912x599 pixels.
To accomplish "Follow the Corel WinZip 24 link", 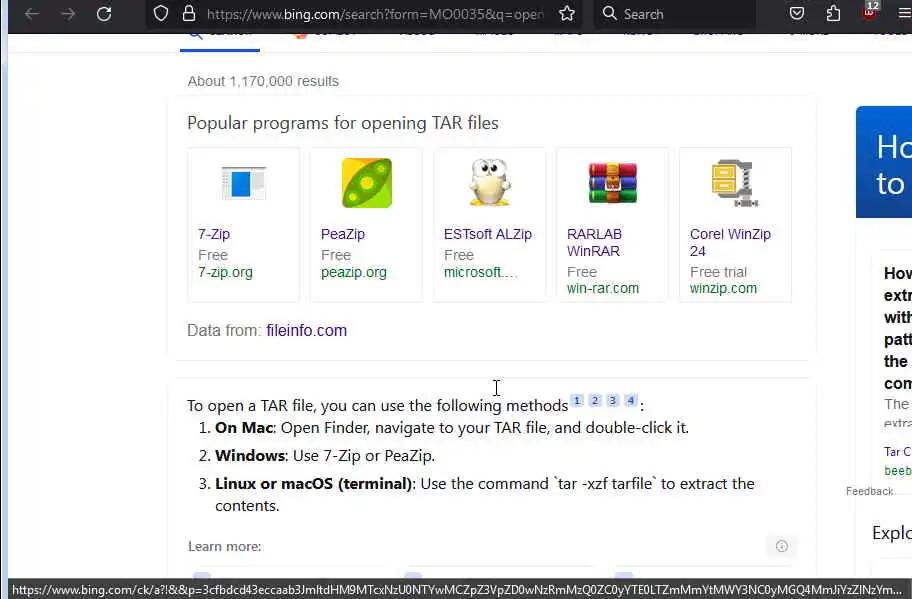I will pyautogui.click(x=730, y=243).
